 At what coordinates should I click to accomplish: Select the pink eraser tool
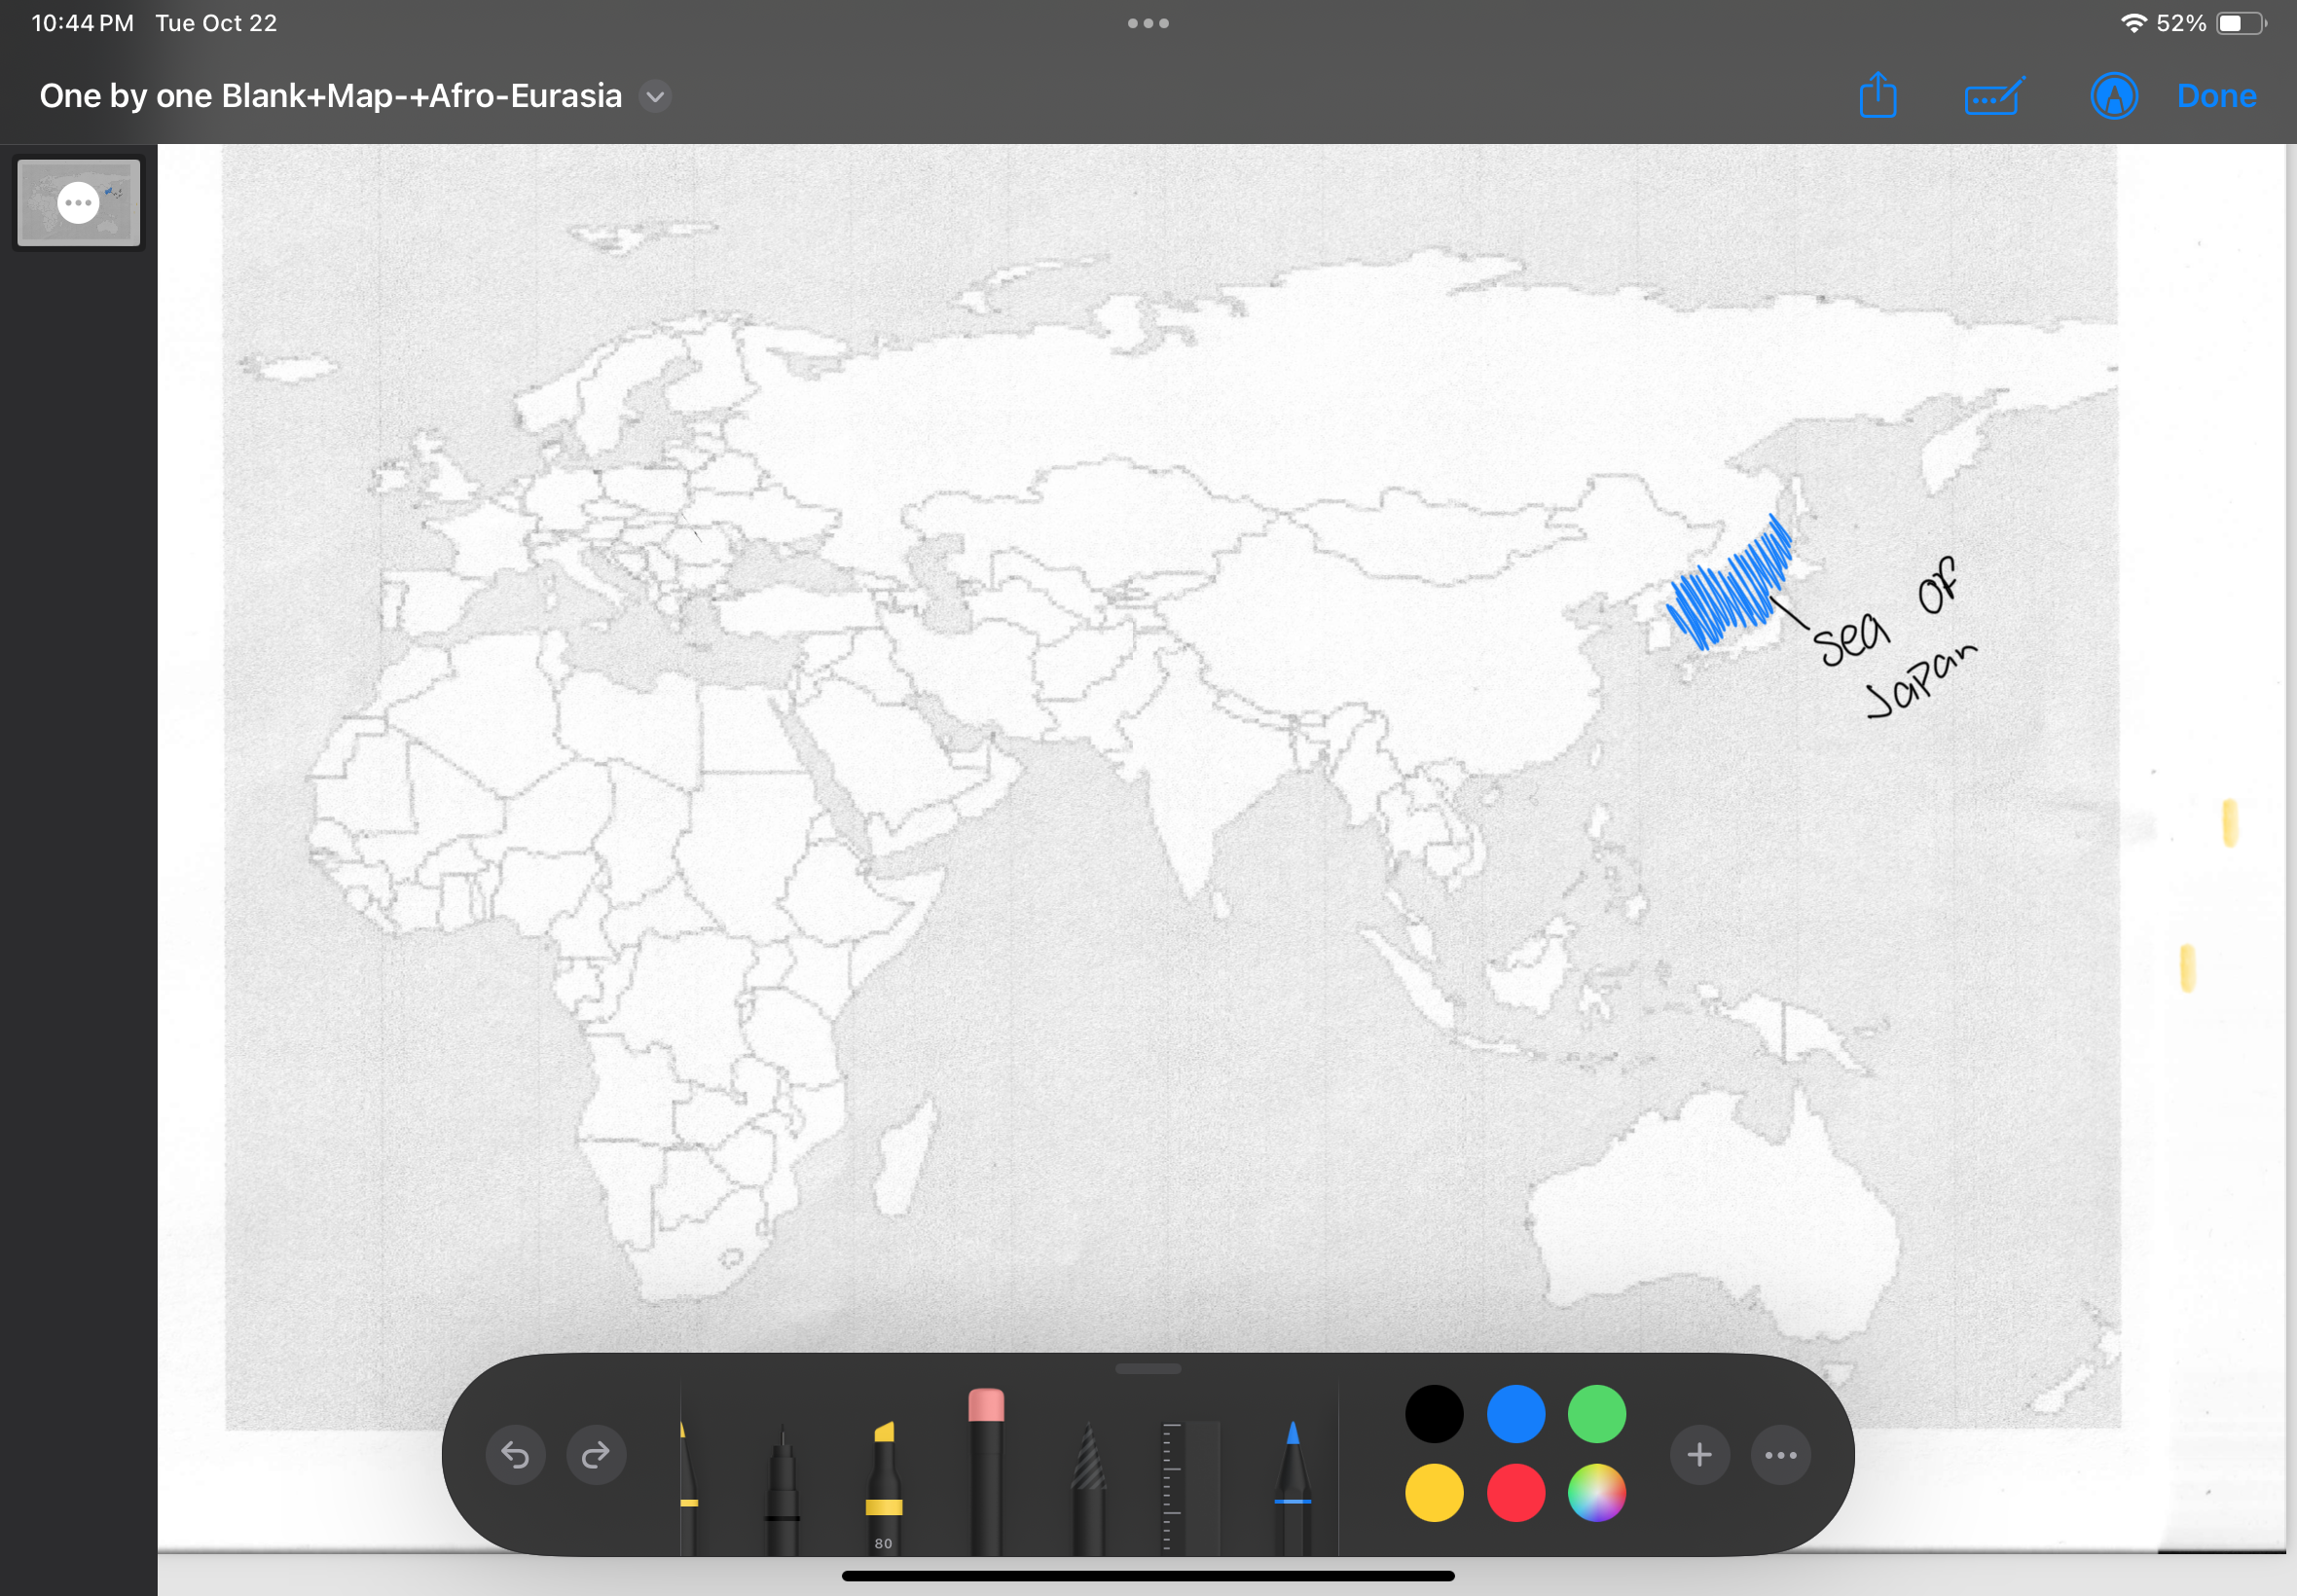pos(986,1471)
